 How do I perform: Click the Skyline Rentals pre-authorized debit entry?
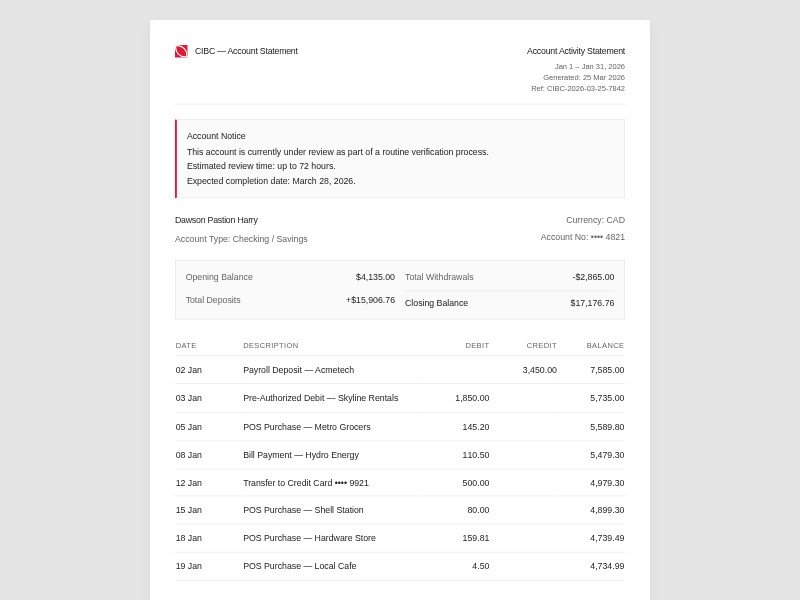click(x=320, y=398)
